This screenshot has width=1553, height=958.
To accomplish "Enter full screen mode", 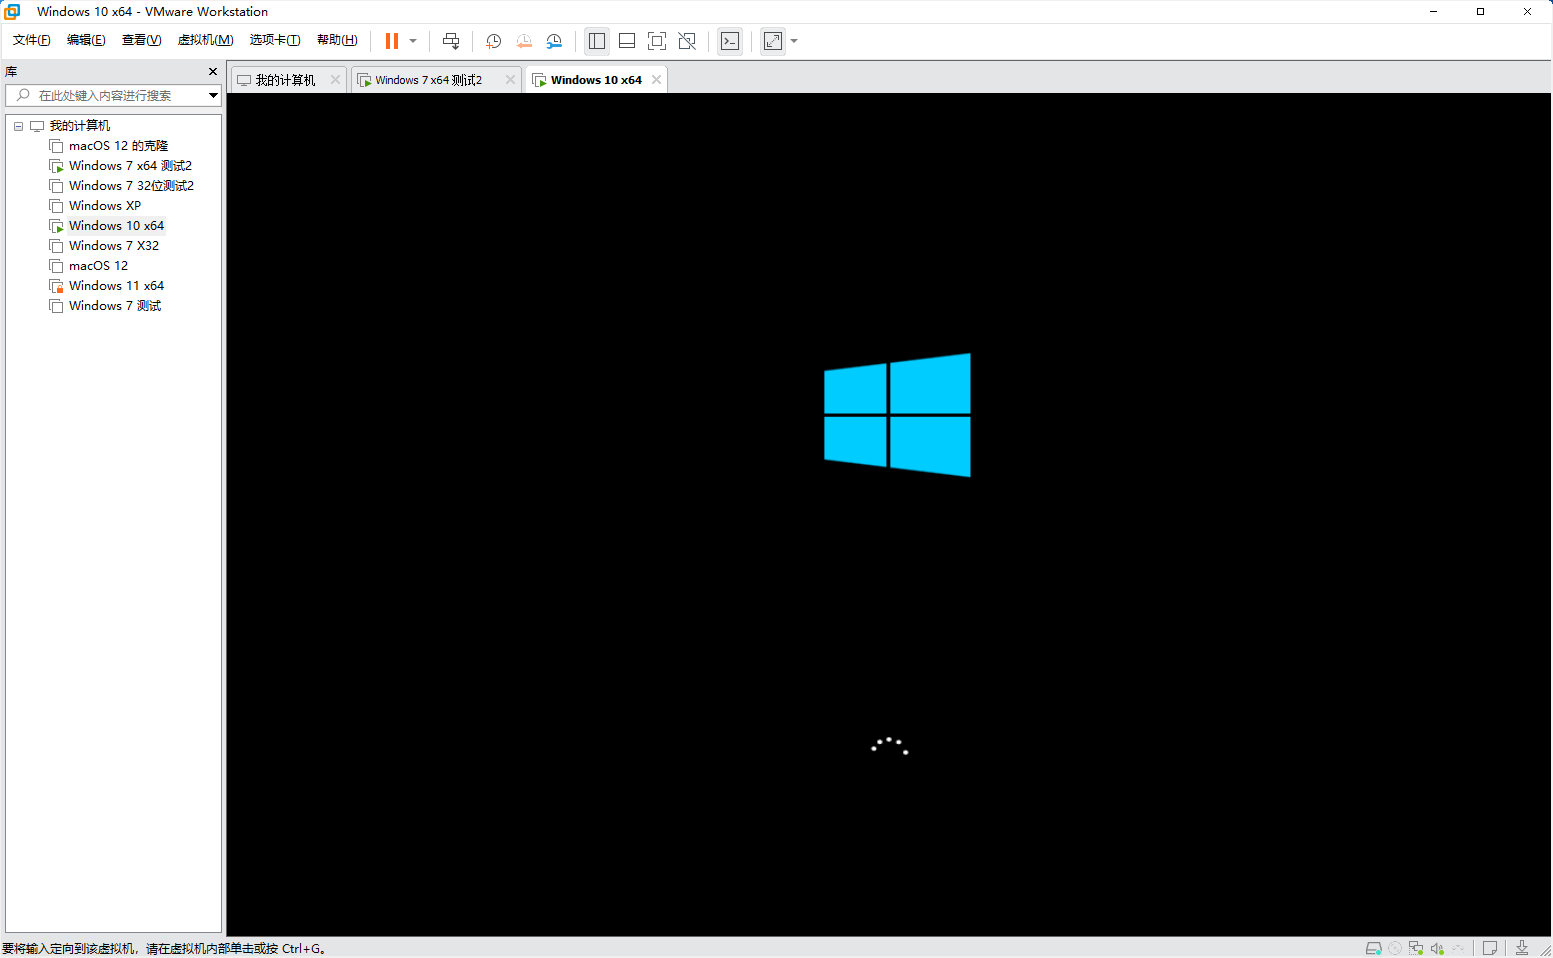I will 657,41.
